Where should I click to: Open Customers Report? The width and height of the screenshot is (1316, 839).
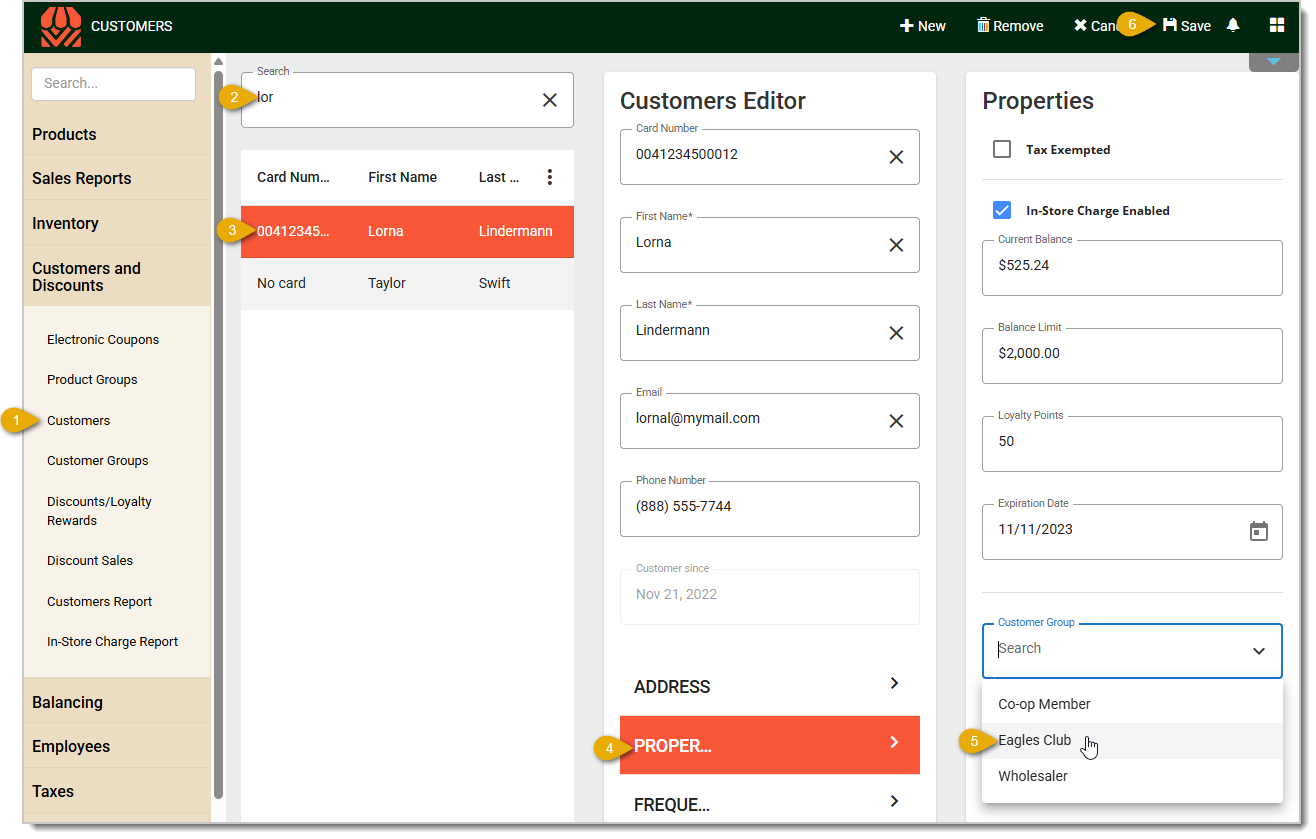[99, 601]
